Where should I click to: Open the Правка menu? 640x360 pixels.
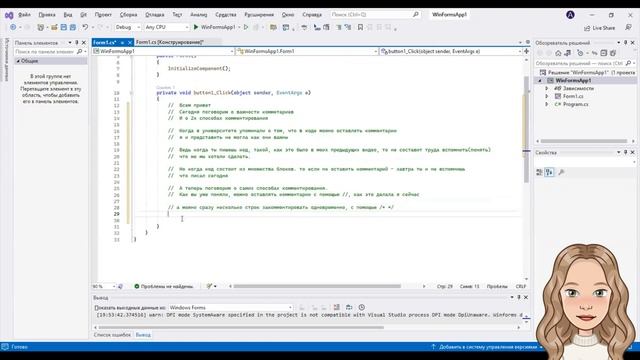click(47, 15)
